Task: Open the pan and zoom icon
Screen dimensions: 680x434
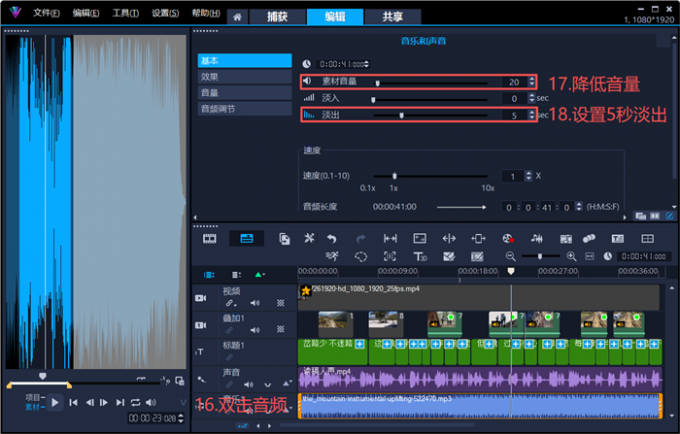Action: pos(389,256)
